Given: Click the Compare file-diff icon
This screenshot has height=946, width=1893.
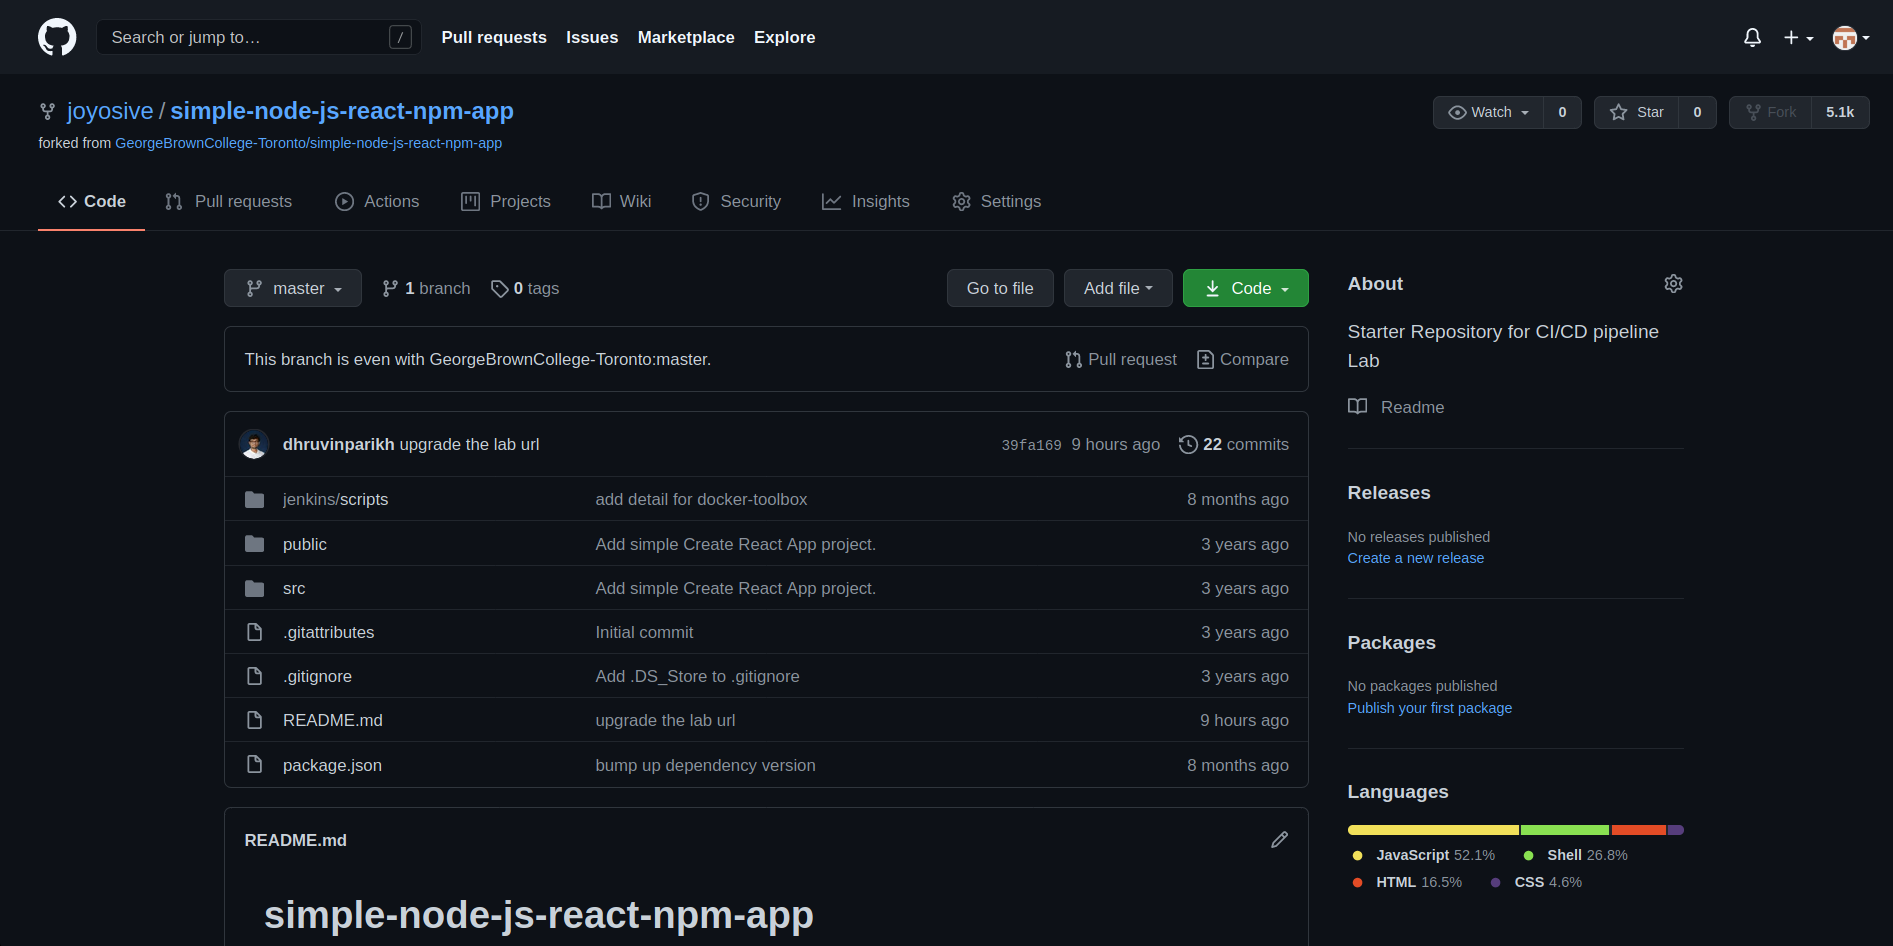Looking at the screenshot, I should pyautogui.click(x=1205, y=359).
